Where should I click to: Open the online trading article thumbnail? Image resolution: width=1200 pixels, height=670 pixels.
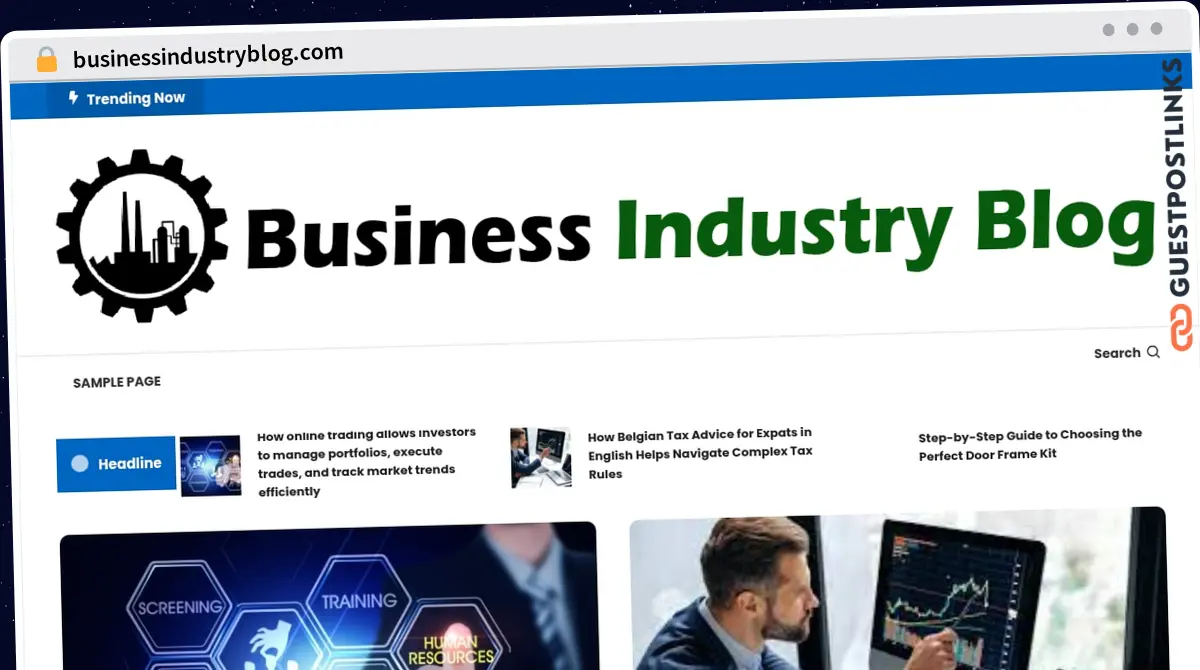210,465
